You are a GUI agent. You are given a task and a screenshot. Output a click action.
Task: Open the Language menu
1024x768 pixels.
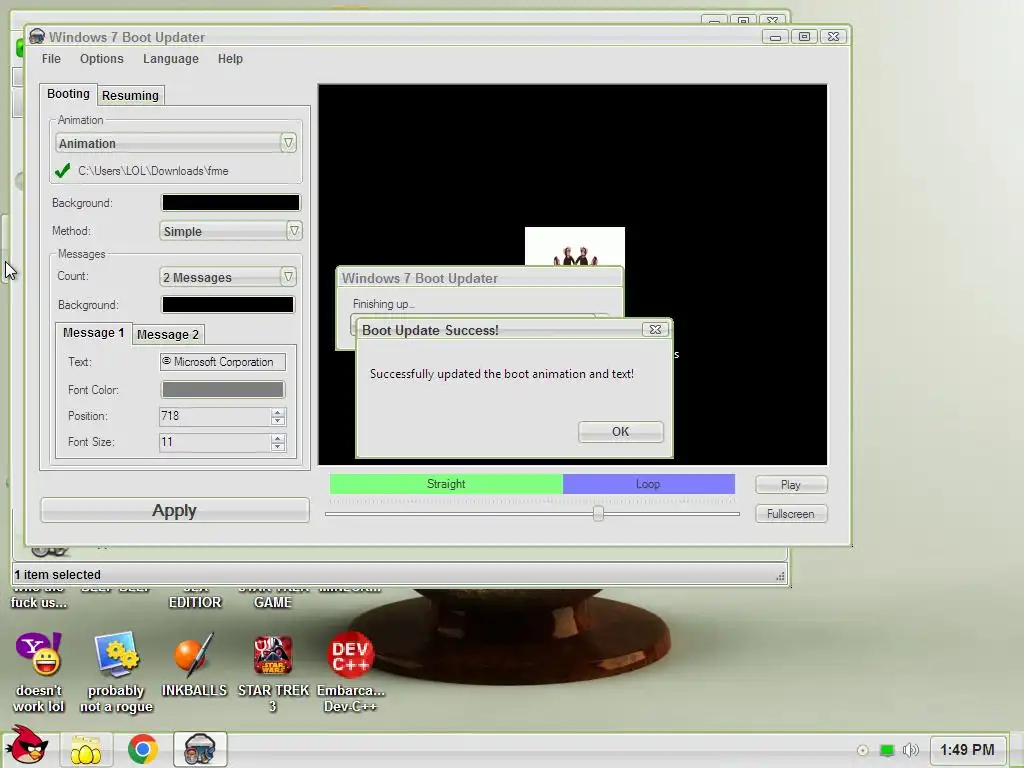(170, 59)
